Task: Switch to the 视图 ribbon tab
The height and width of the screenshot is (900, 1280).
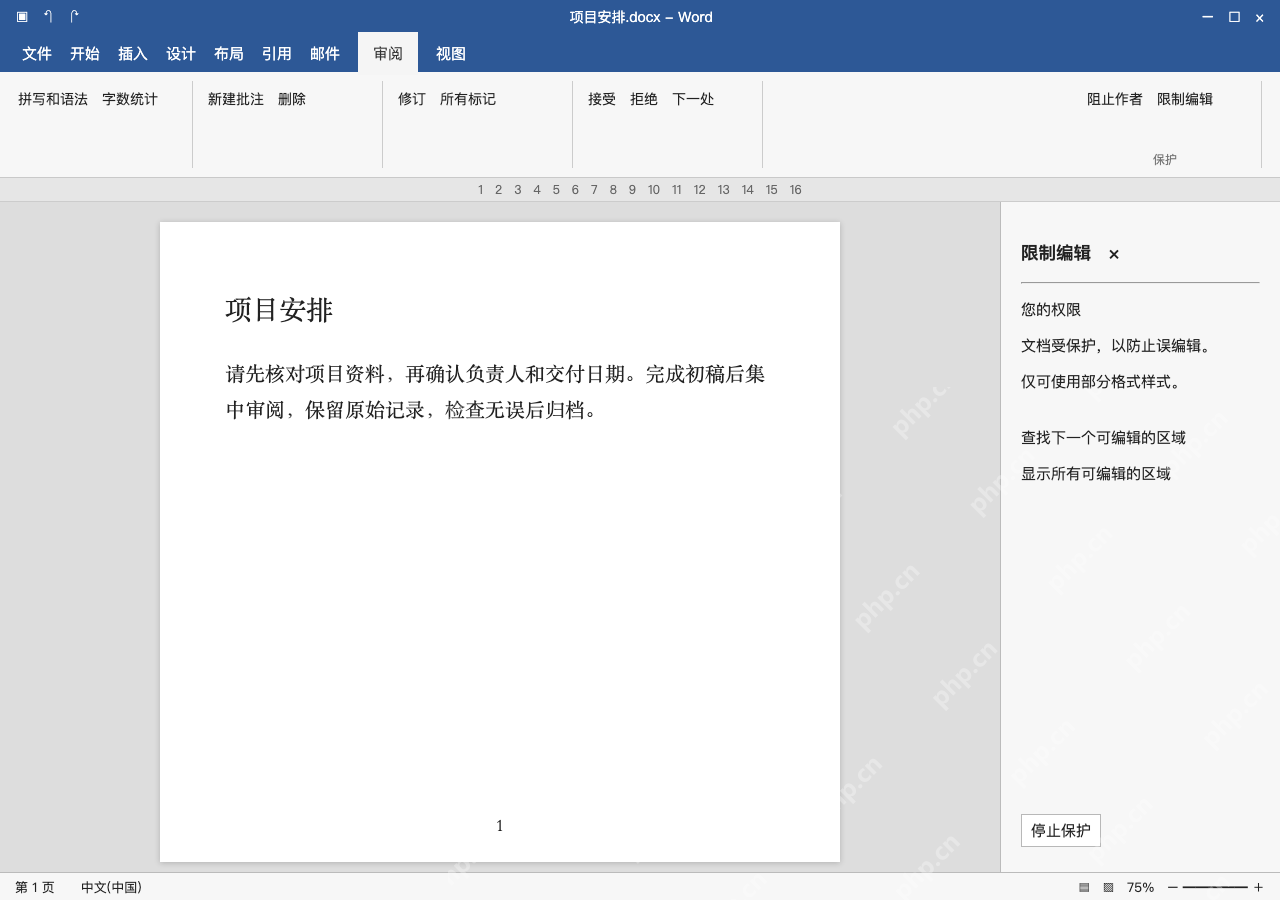Action: coord(451,54)
